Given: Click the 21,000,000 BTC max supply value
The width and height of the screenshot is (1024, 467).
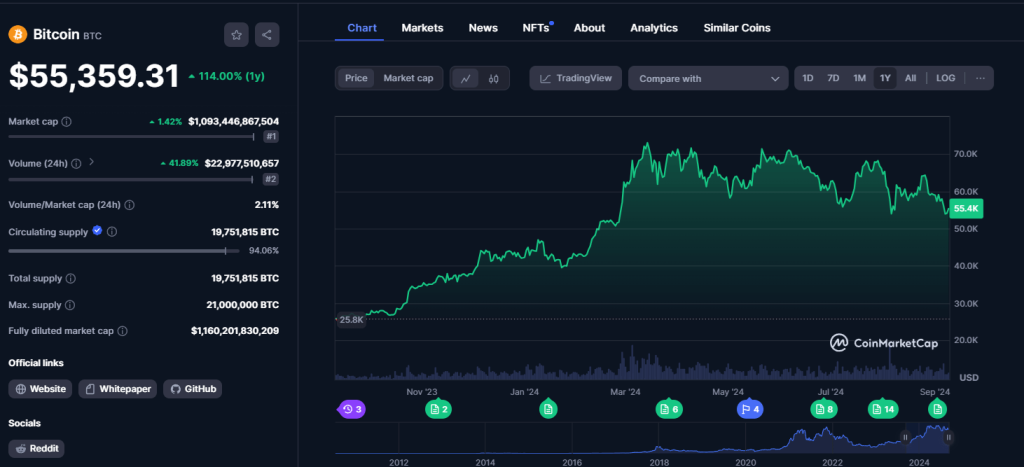Looking at the screenshot, I should click(x=243, y=305).
